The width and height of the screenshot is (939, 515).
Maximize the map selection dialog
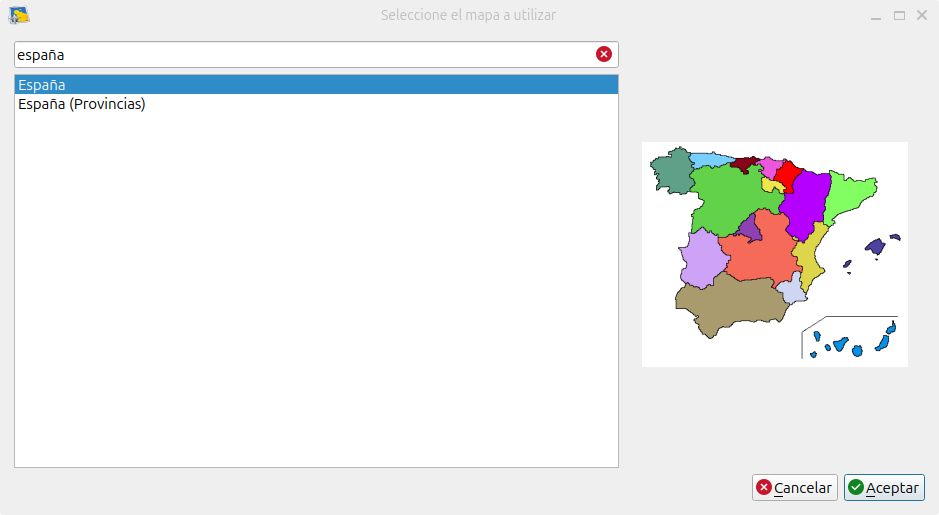point(899,16)
